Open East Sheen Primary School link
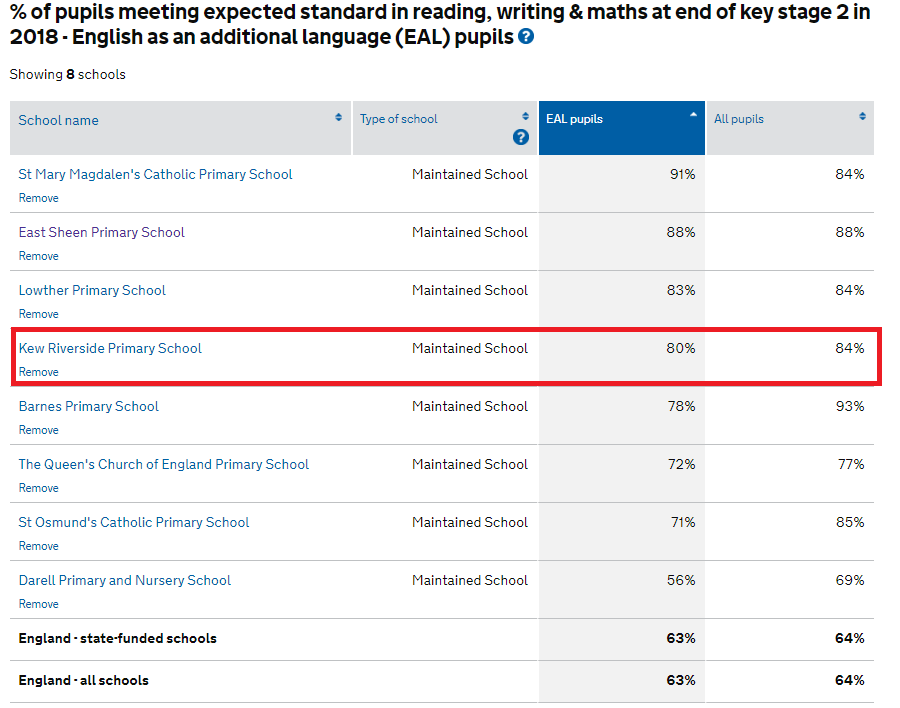900x708 pixels. [x=102, y=233]
